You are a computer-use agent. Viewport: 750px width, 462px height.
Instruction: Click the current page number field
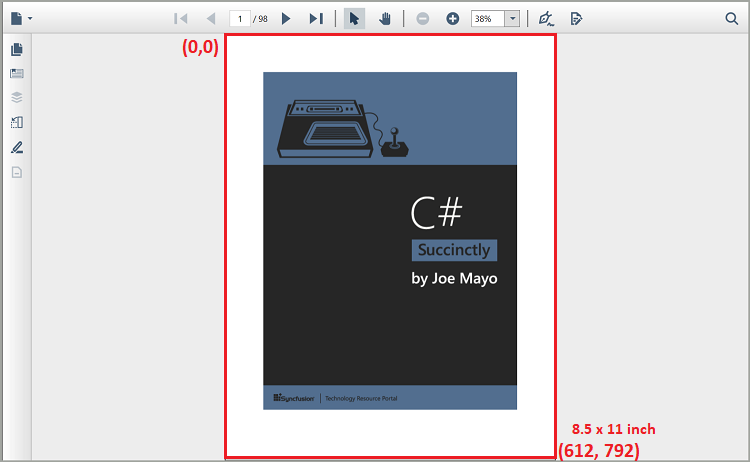pyautogui.click(x=240, y=18)
